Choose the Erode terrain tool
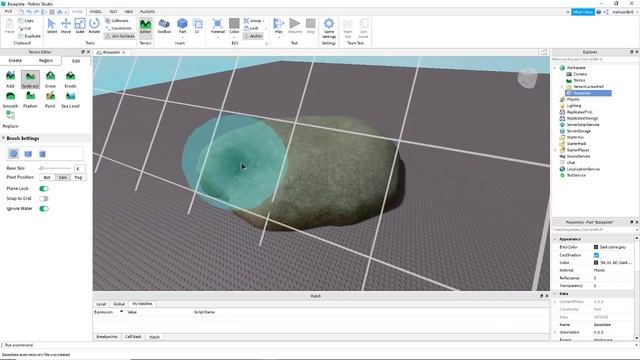 (70, 79)
